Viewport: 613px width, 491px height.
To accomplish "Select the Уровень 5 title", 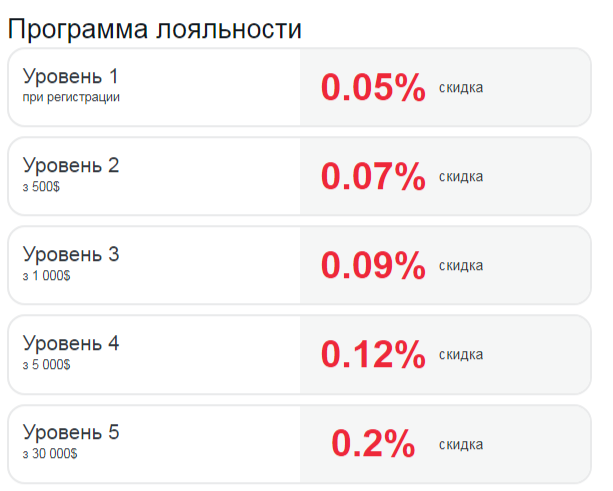I will 71,433.
